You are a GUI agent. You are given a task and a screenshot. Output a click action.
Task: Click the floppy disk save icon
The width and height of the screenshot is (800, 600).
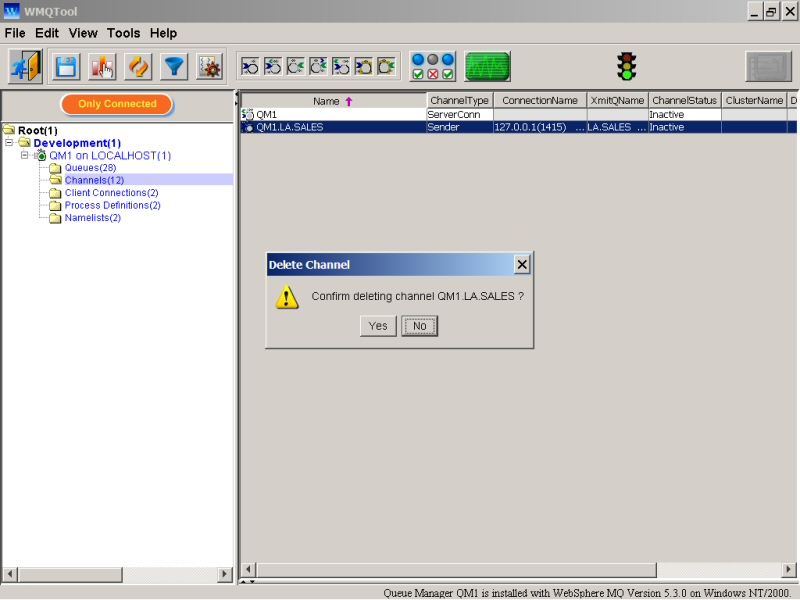(x=66, y=67)
